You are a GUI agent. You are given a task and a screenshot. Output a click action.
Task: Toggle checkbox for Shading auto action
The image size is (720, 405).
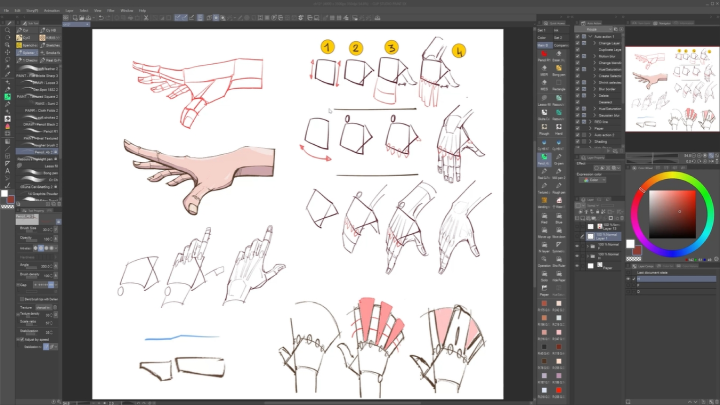tap(578, 141)
